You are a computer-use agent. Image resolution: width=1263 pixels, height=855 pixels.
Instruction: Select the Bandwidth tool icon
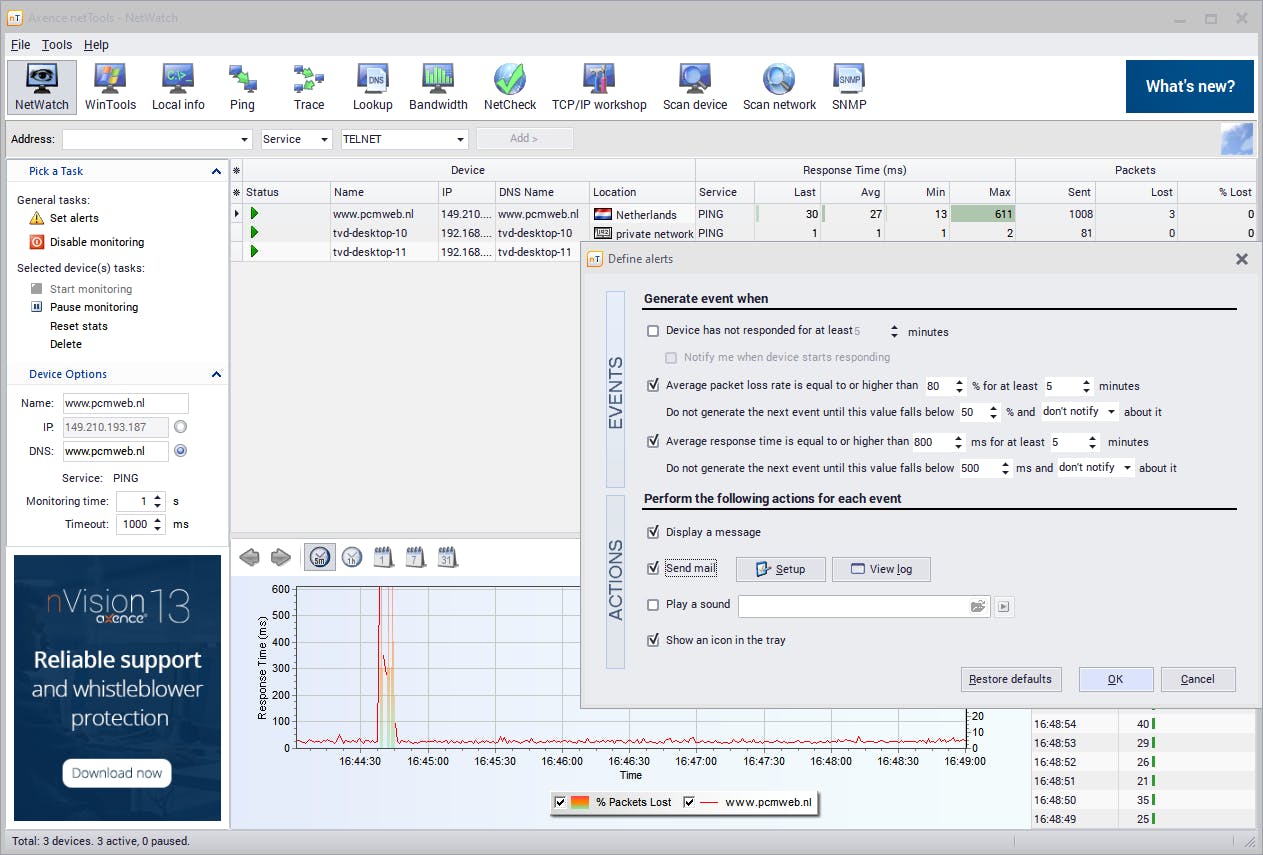pos(438,86)
